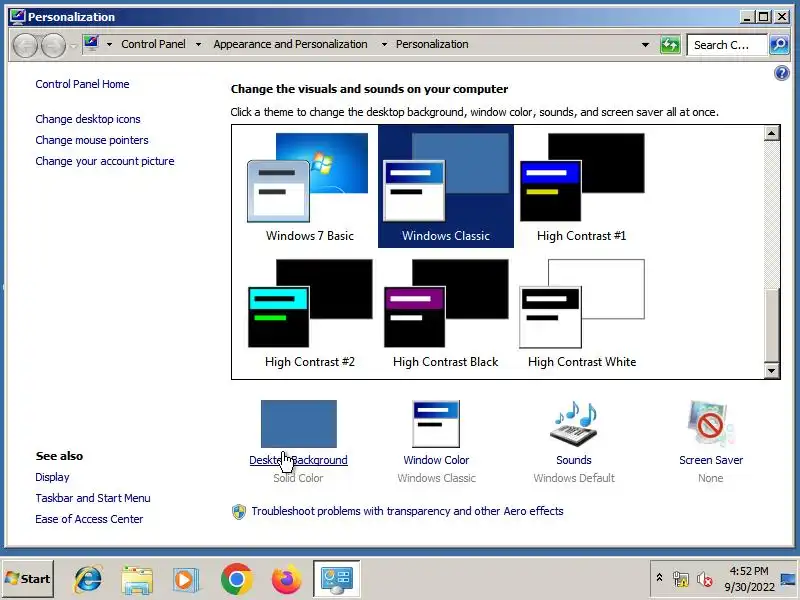Click Appearance and Personalization breadcrumb
The height and width of the screenshot is (600, 800).
[290, 44]
